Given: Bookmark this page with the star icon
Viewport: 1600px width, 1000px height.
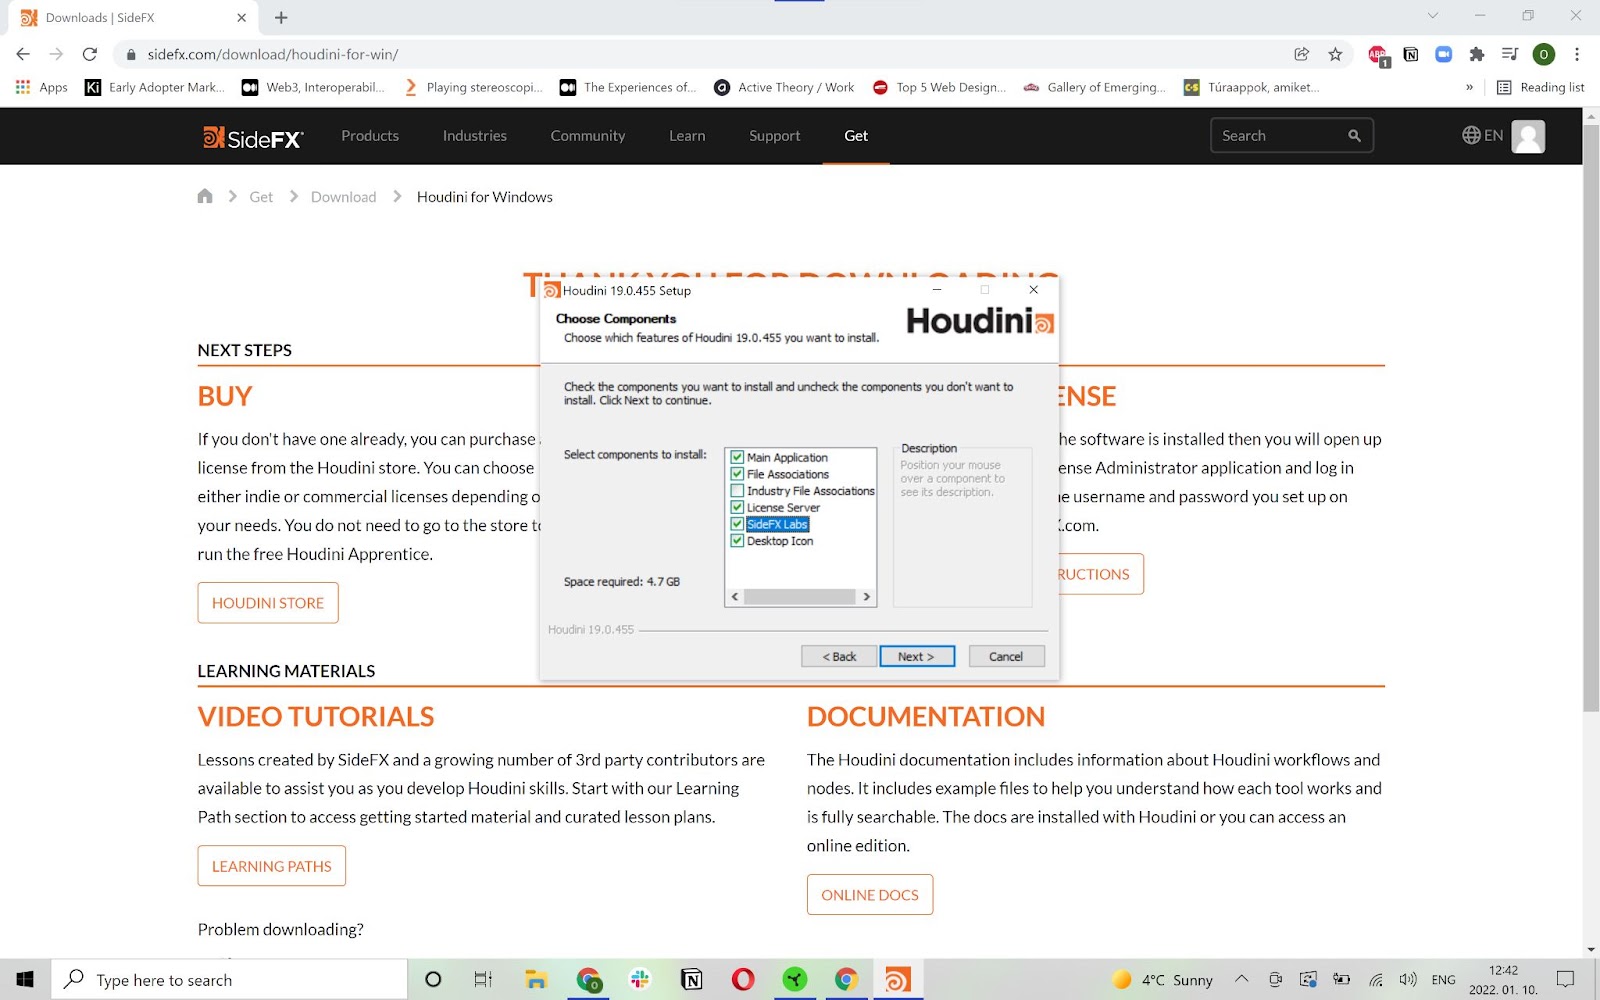Looking at the screenshot, I should click(x=1335, y=54).
